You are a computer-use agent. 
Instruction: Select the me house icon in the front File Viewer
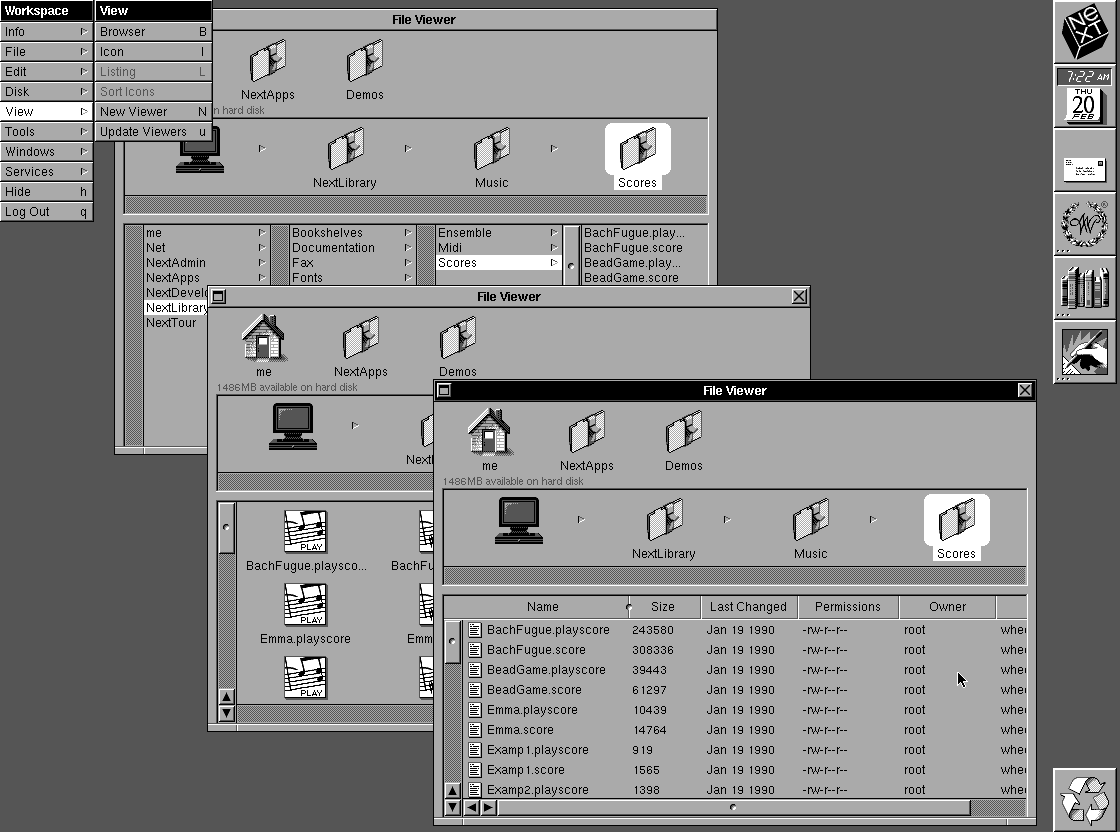[x=489, y=440]
